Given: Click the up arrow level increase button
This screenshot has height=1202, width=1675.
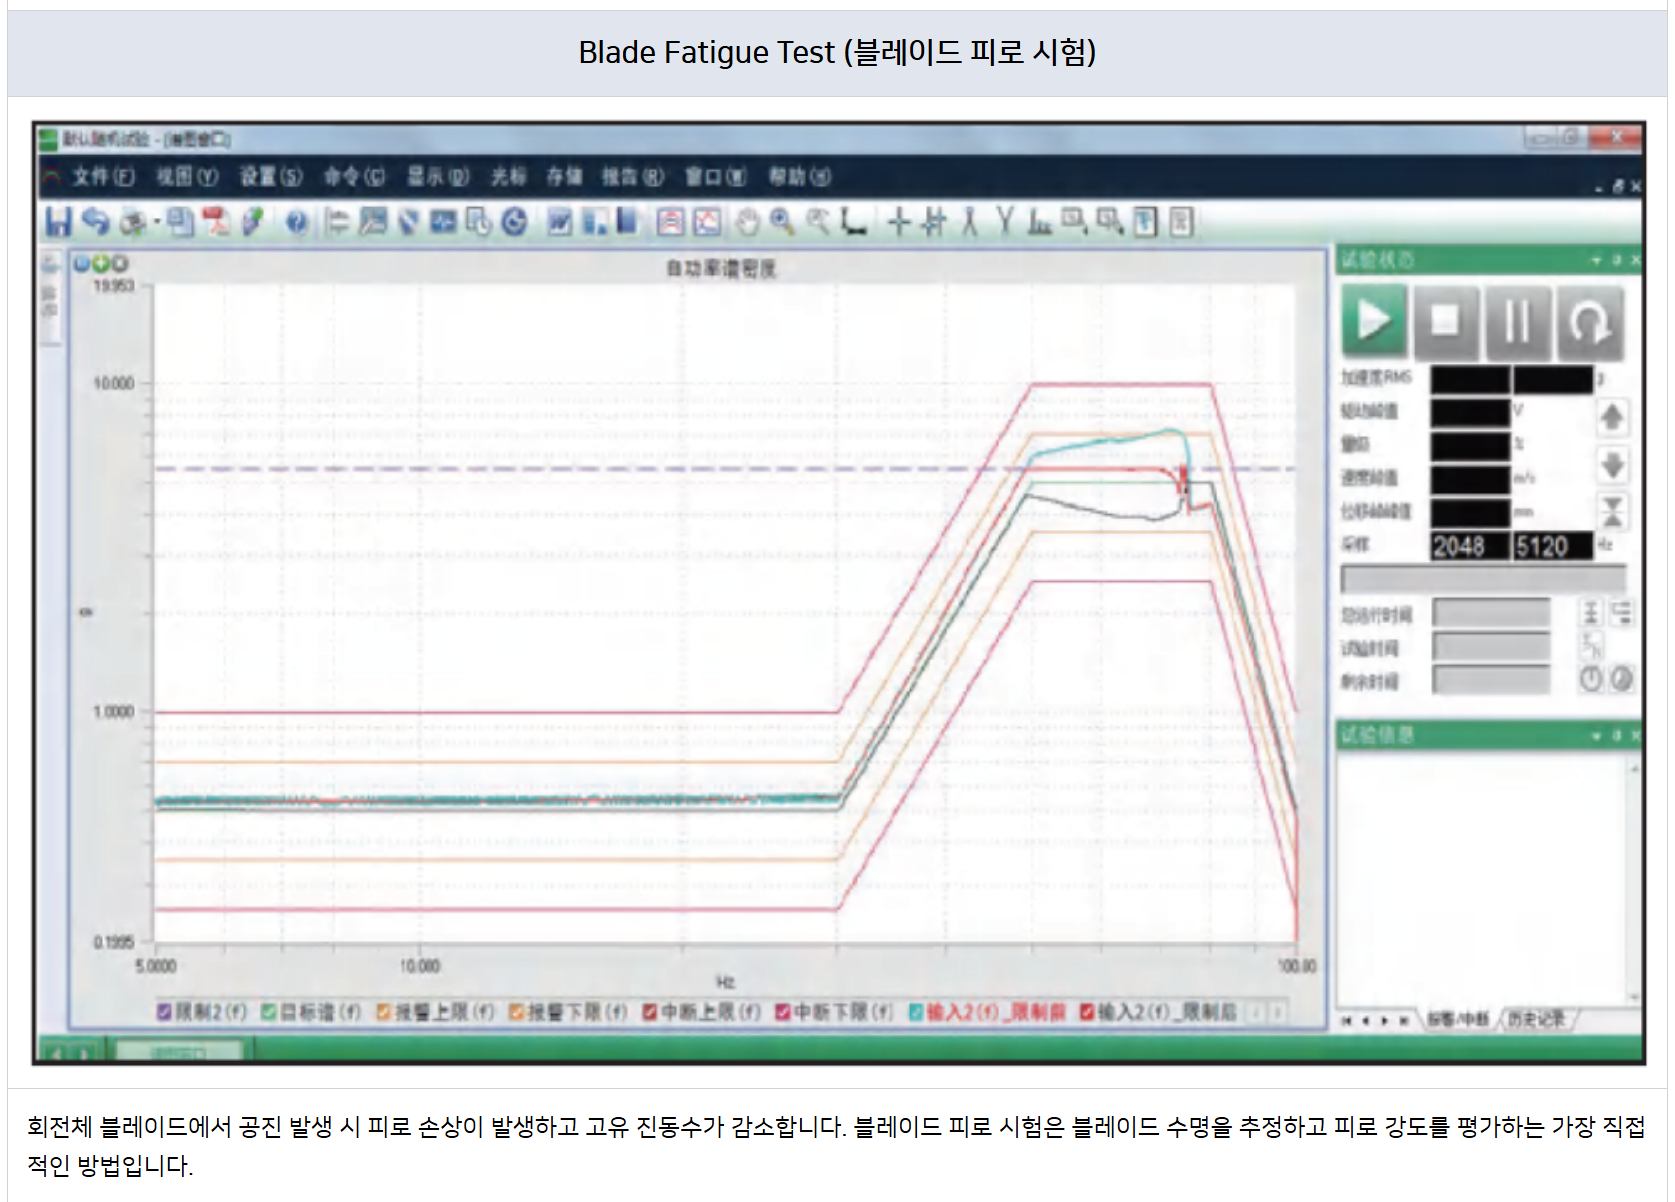Looking at the screenshot, I should [x=1611, y=417].
